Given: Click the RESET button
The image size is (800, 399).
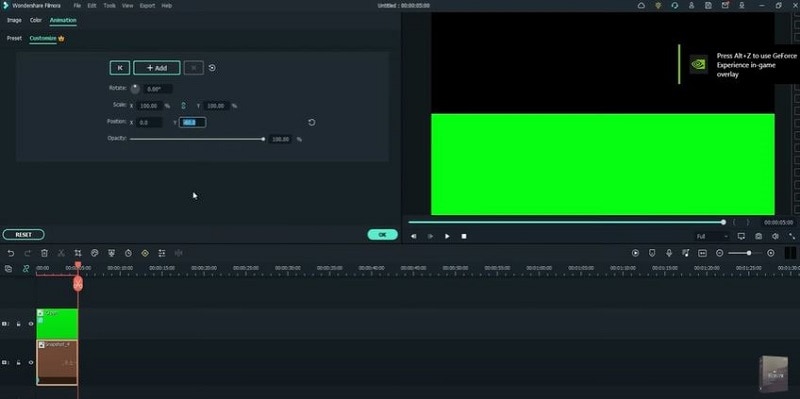Looking at the screenshot, I should (x=23, y=235).
